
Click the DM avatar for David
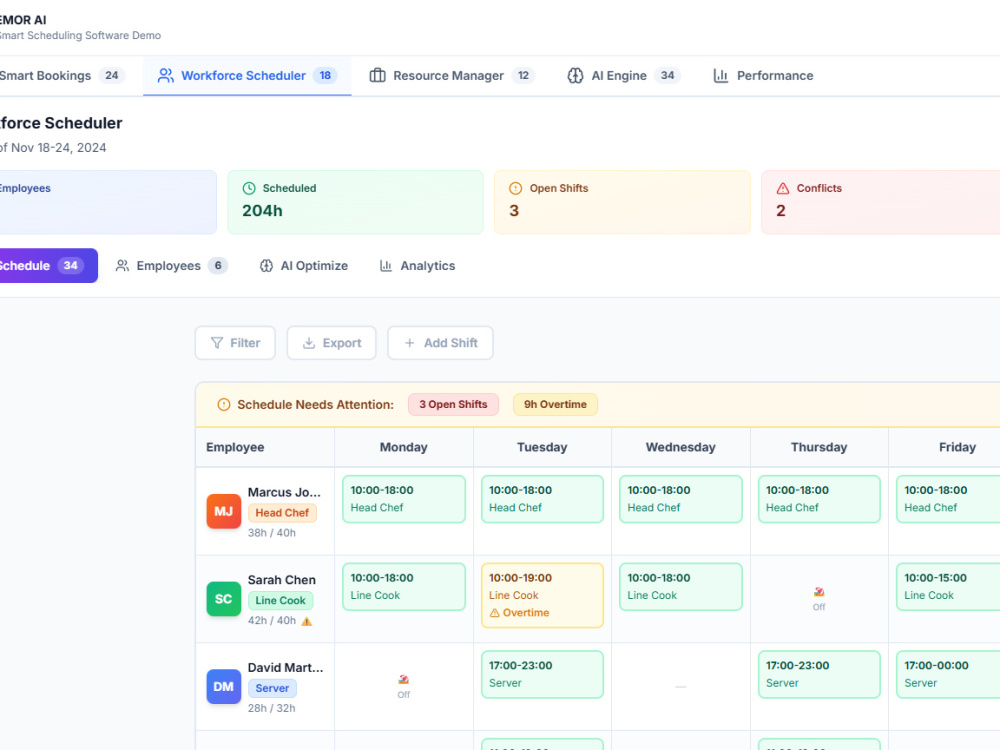tap(223, 687)
